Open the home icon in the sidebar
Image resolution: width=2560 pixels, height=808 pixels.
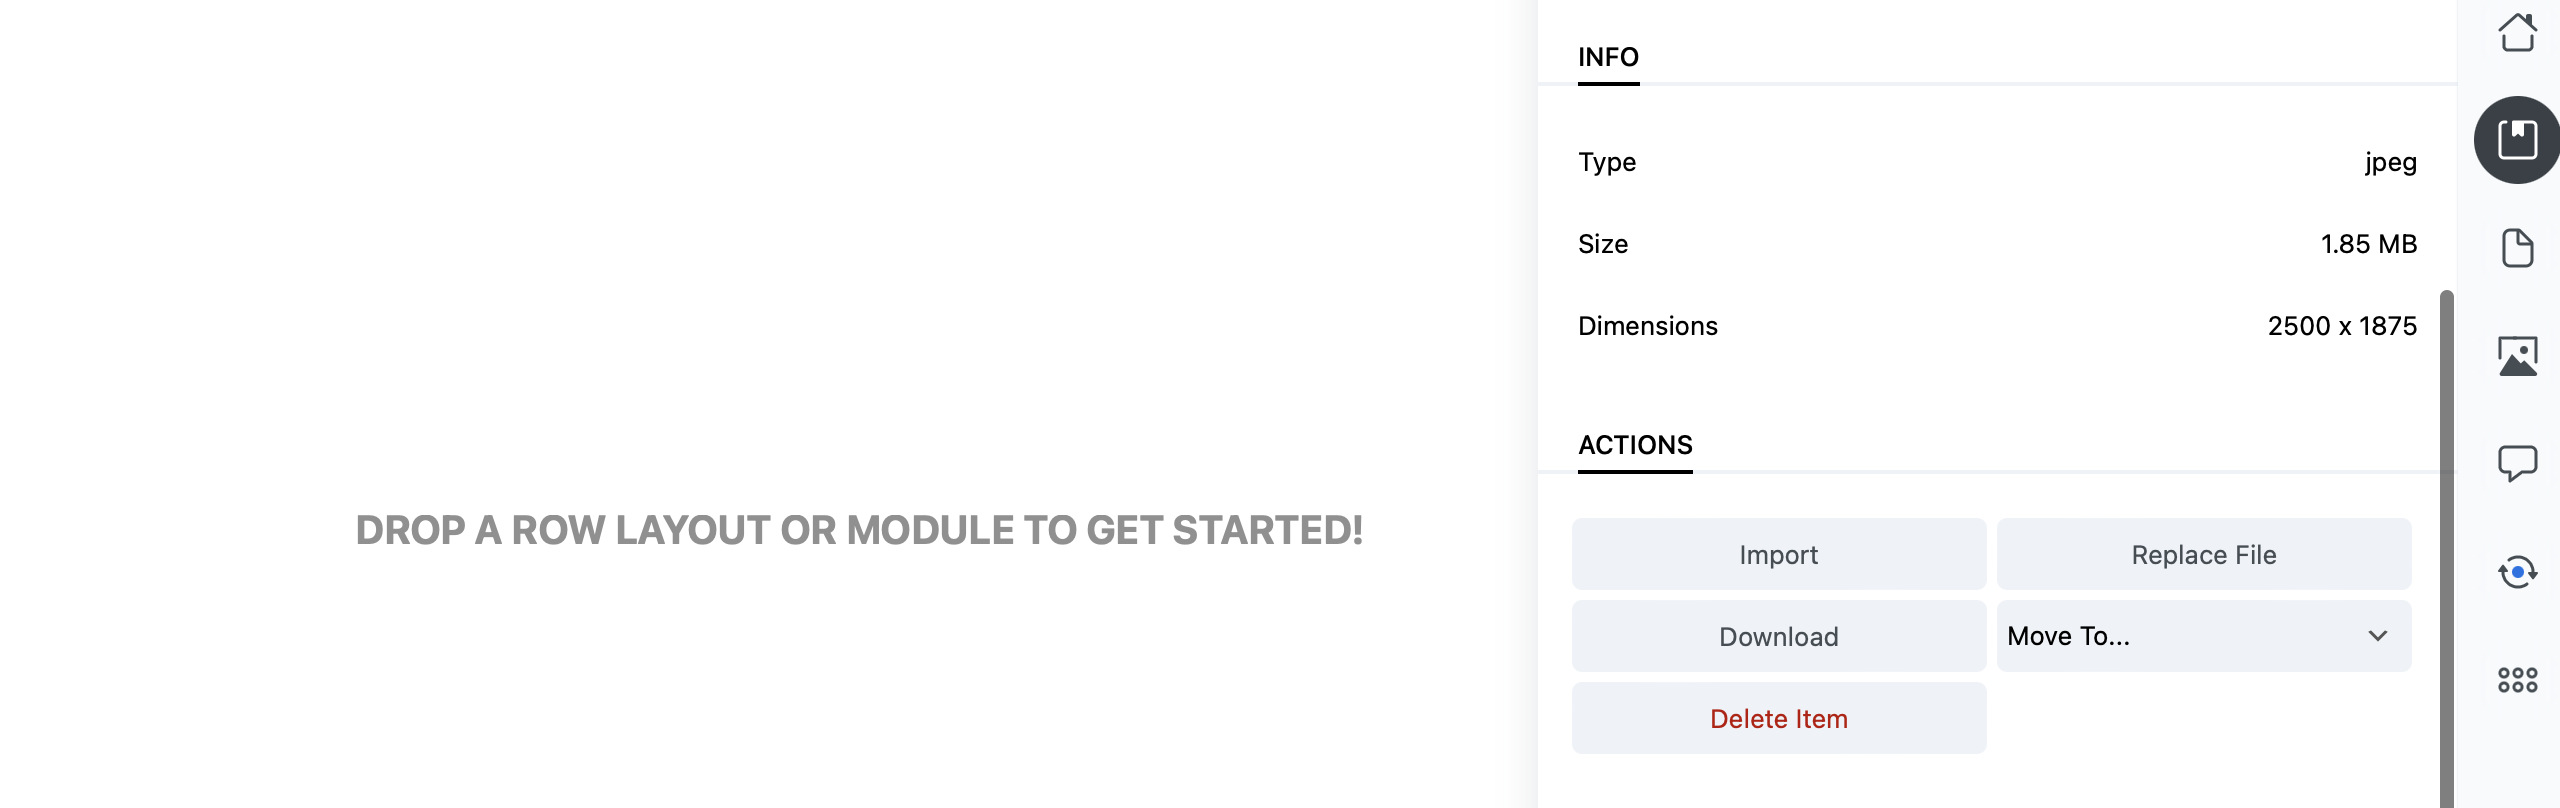click(2517, 33)
